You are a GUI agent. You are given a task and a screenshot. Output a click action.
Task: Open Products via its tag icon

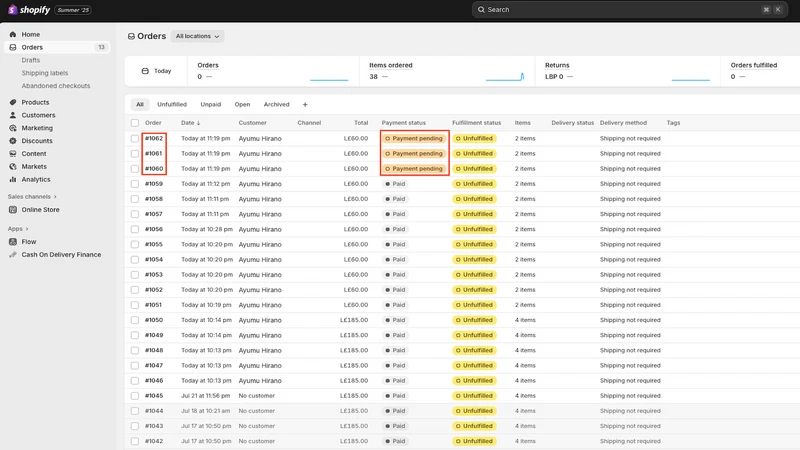coord(13,102)
